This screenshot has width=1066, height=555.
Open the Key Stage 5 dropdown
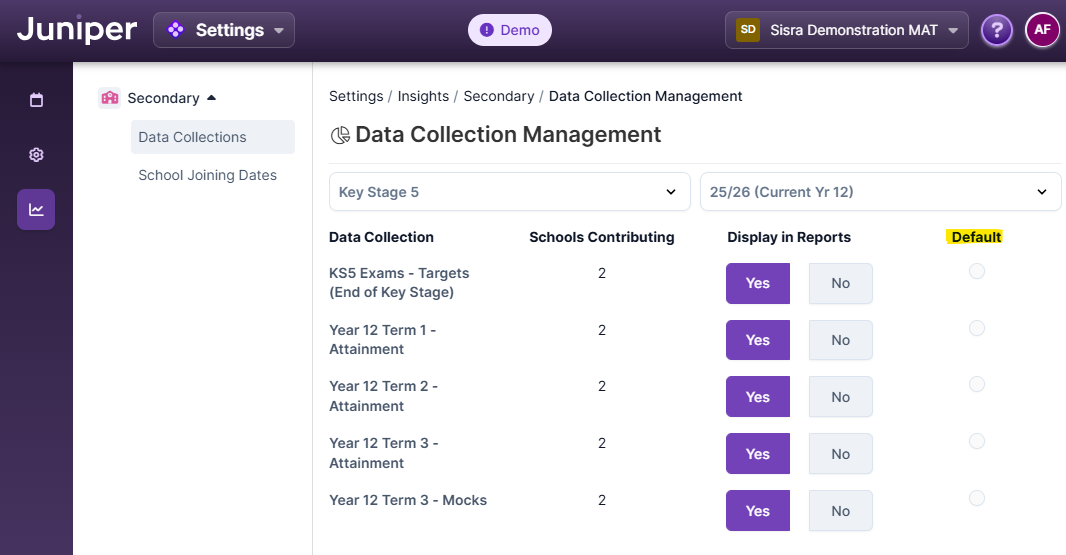509,192
